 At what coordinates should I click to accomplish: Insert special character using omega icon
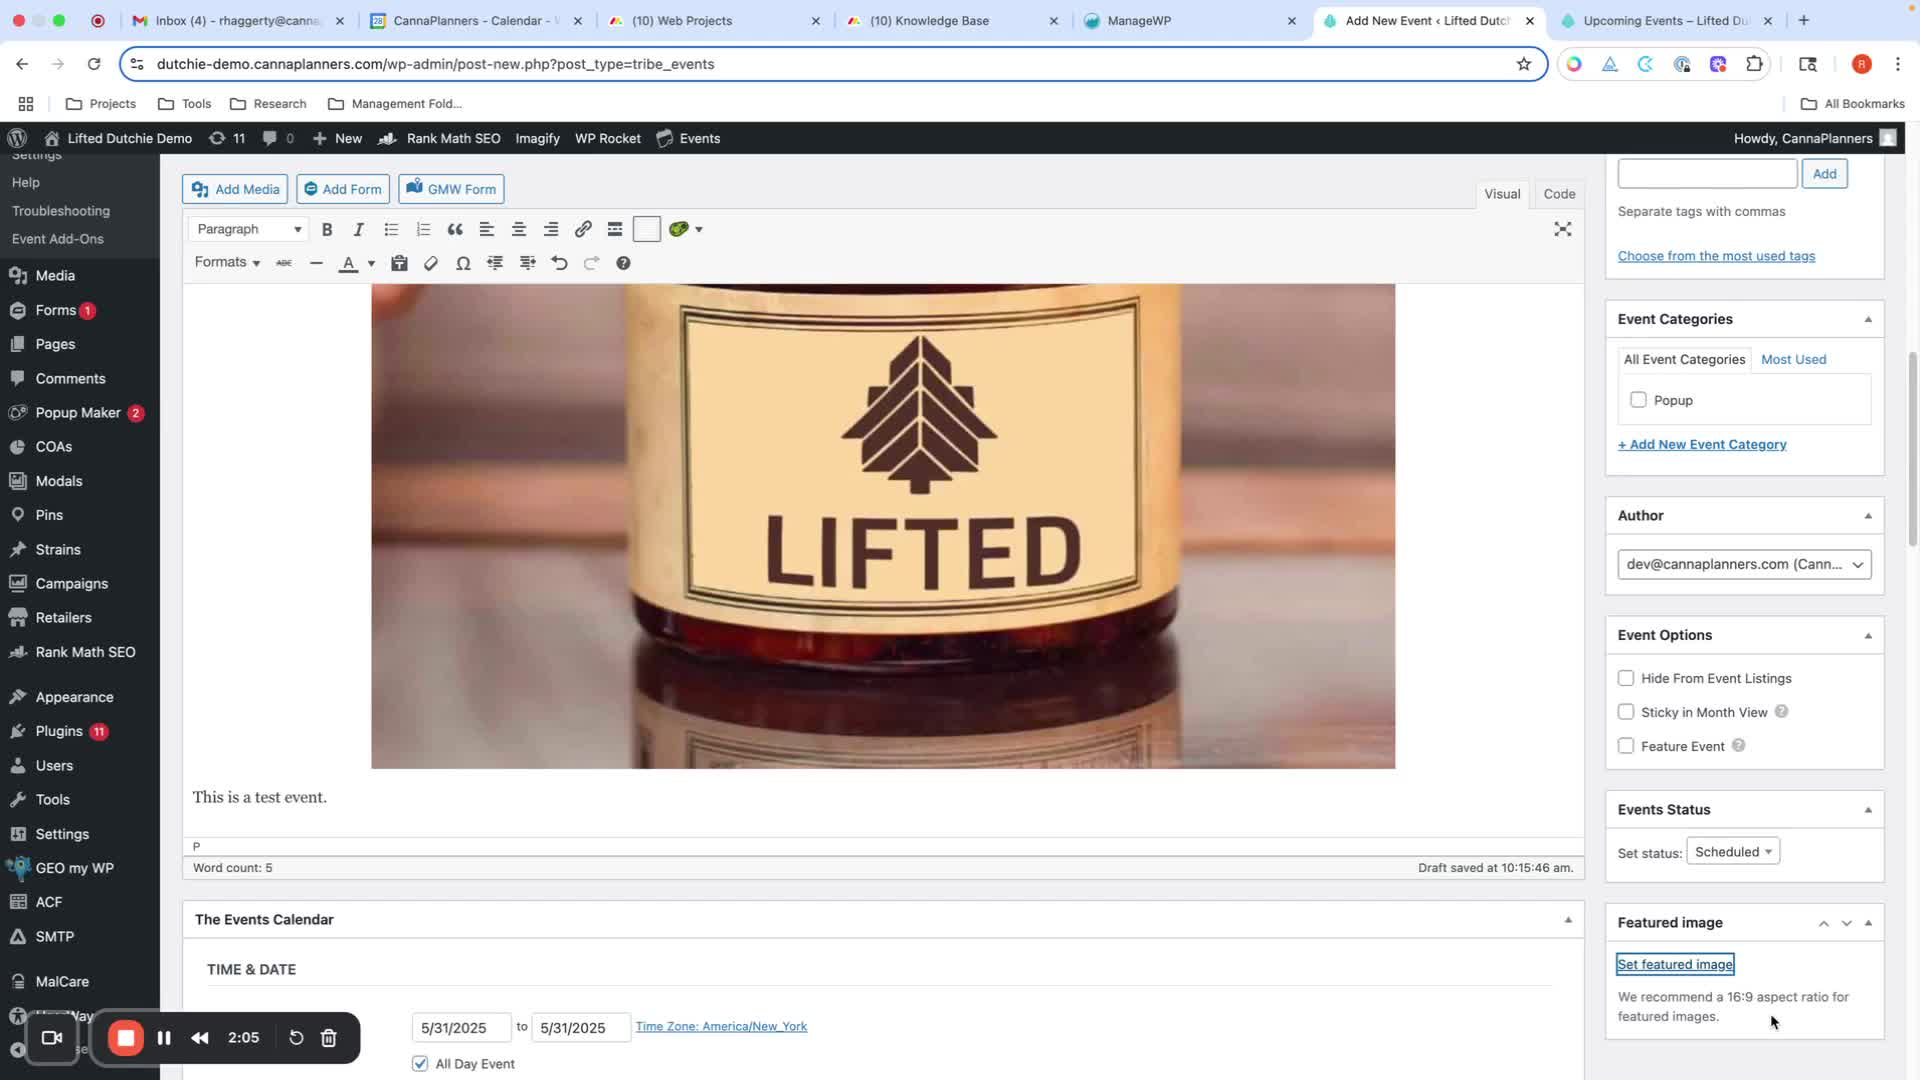pos(463,263)
